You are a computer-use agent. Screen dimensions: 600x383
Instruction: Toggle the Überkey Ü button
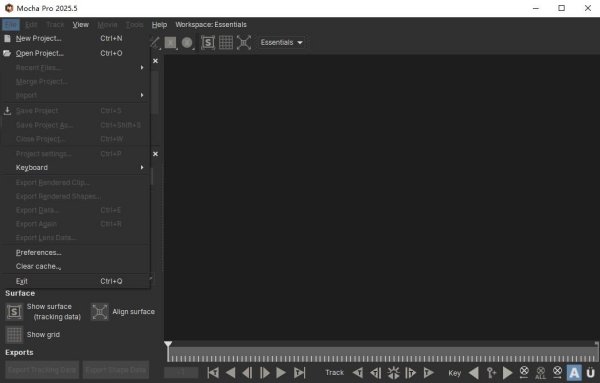pos(591,373)
